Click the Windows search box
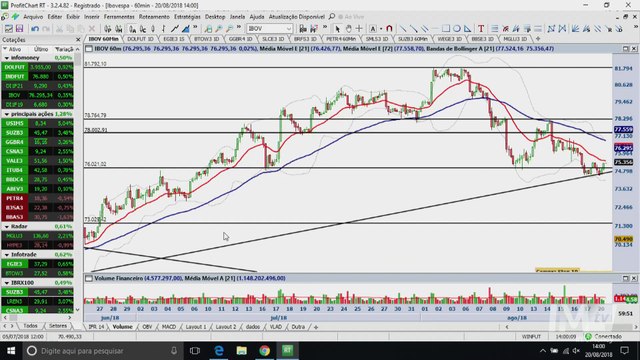 [x=102, y=351]
